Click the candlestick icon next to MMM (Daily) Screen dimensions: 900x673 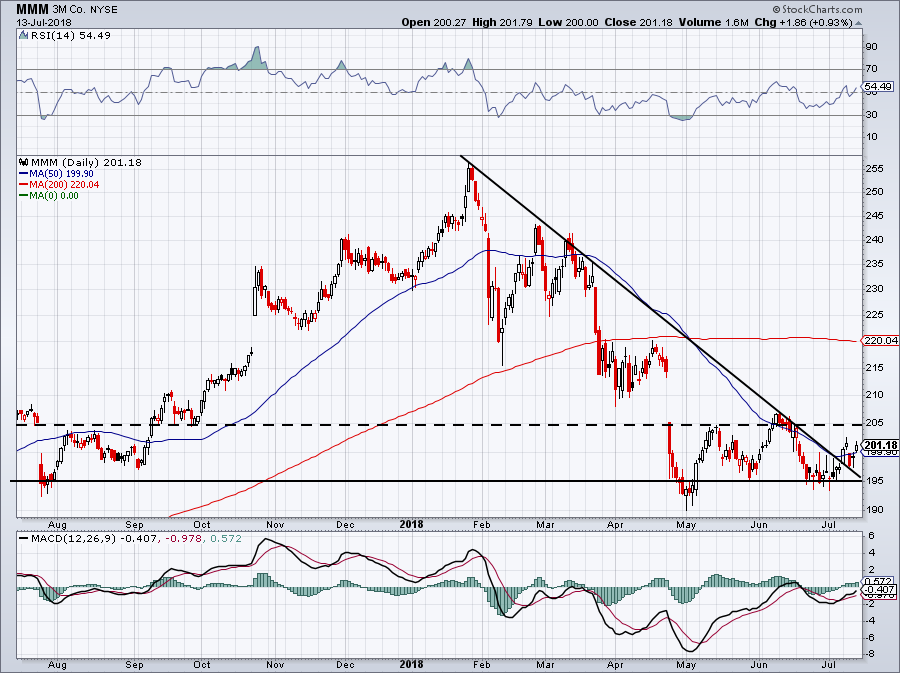(x=24, y=162)
